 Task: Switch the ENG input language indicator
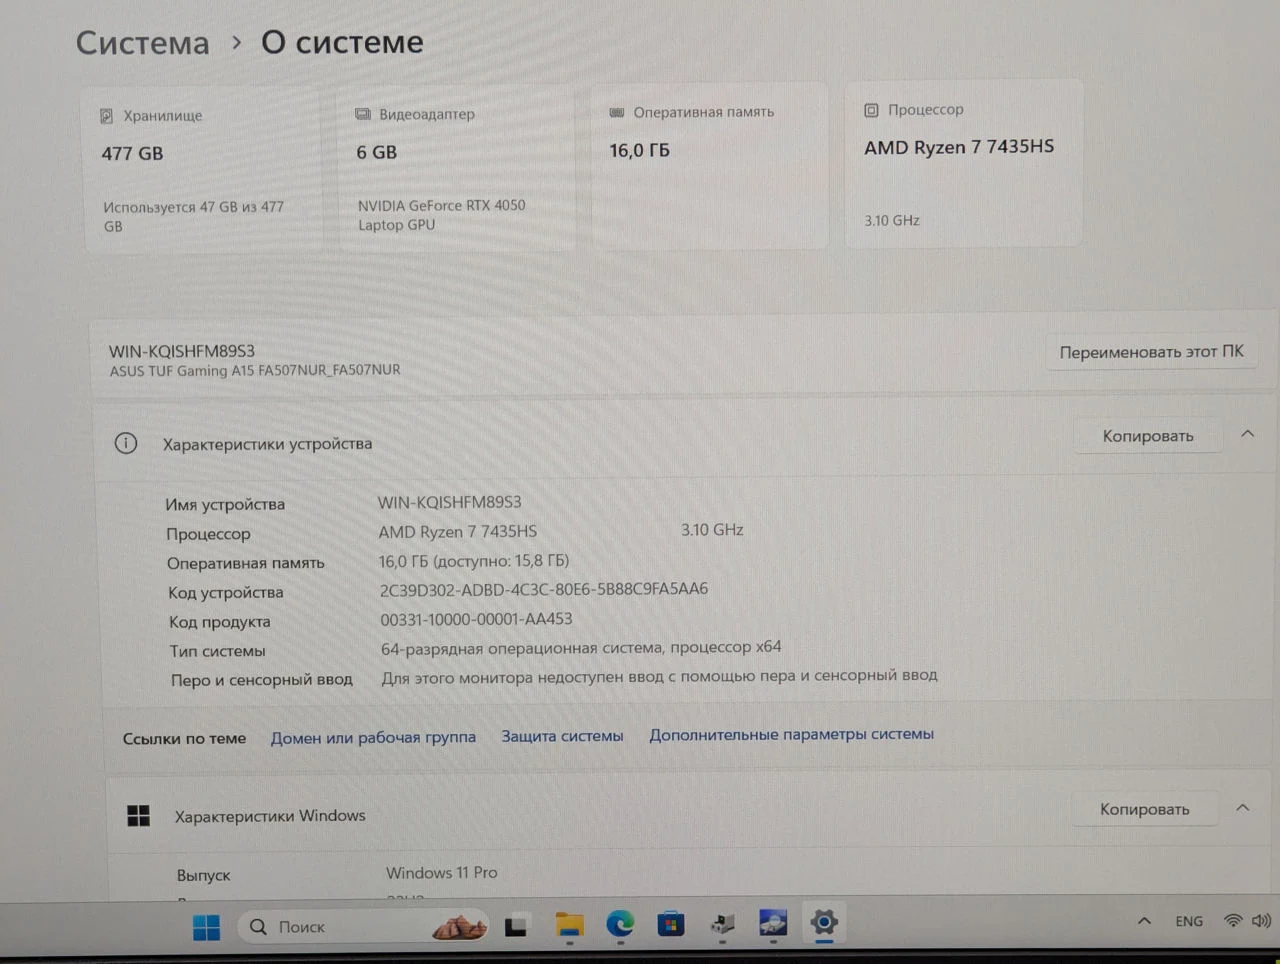click(1189, 921)
